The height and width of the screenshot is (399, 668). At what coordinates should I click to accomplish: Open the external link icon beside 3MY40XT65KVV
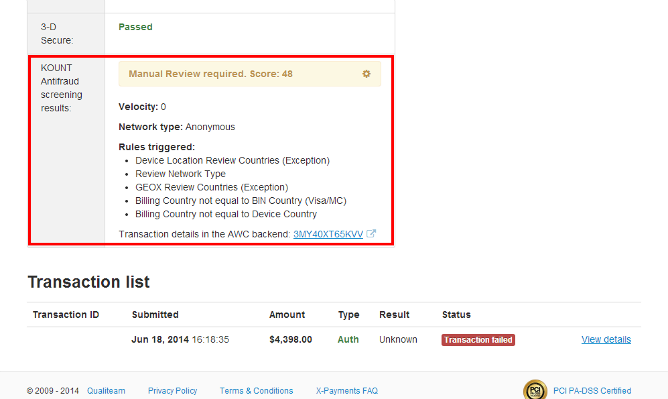click(371, 233)
